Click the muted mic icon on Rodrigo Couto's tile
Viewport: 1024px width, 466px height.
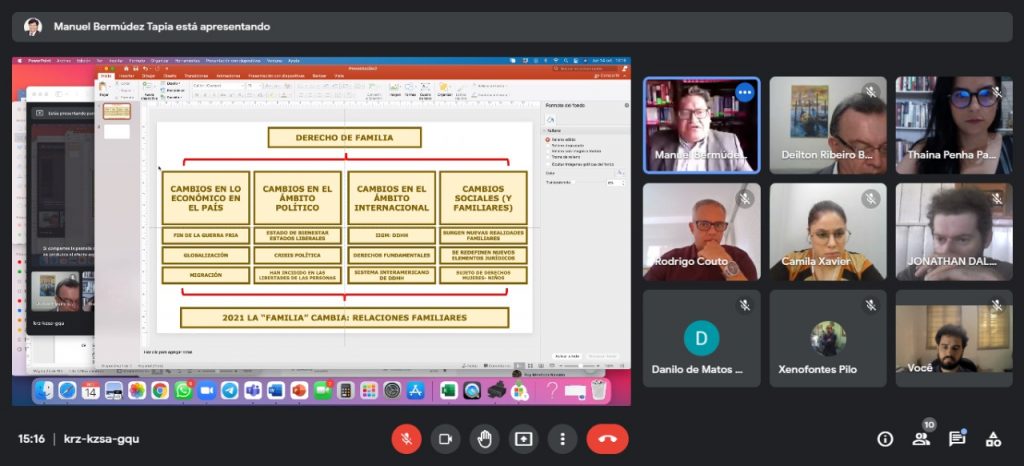(x=744, y=199)
